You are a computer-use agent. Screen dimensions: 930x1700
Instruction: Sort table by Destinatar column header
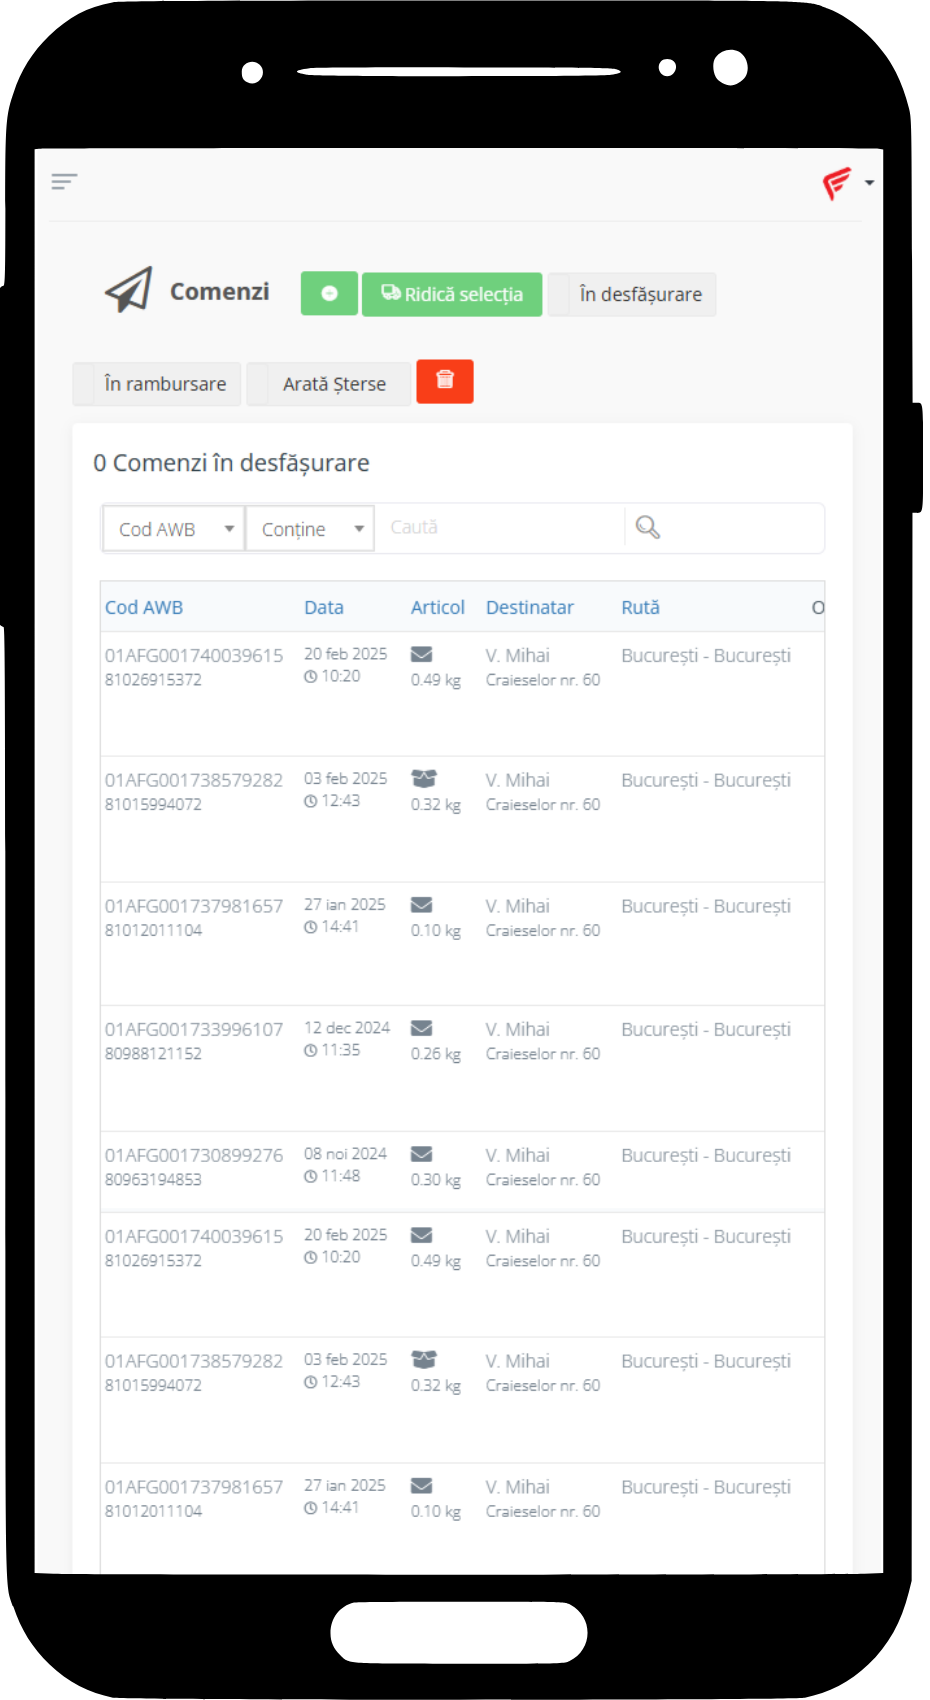(529, 607)
